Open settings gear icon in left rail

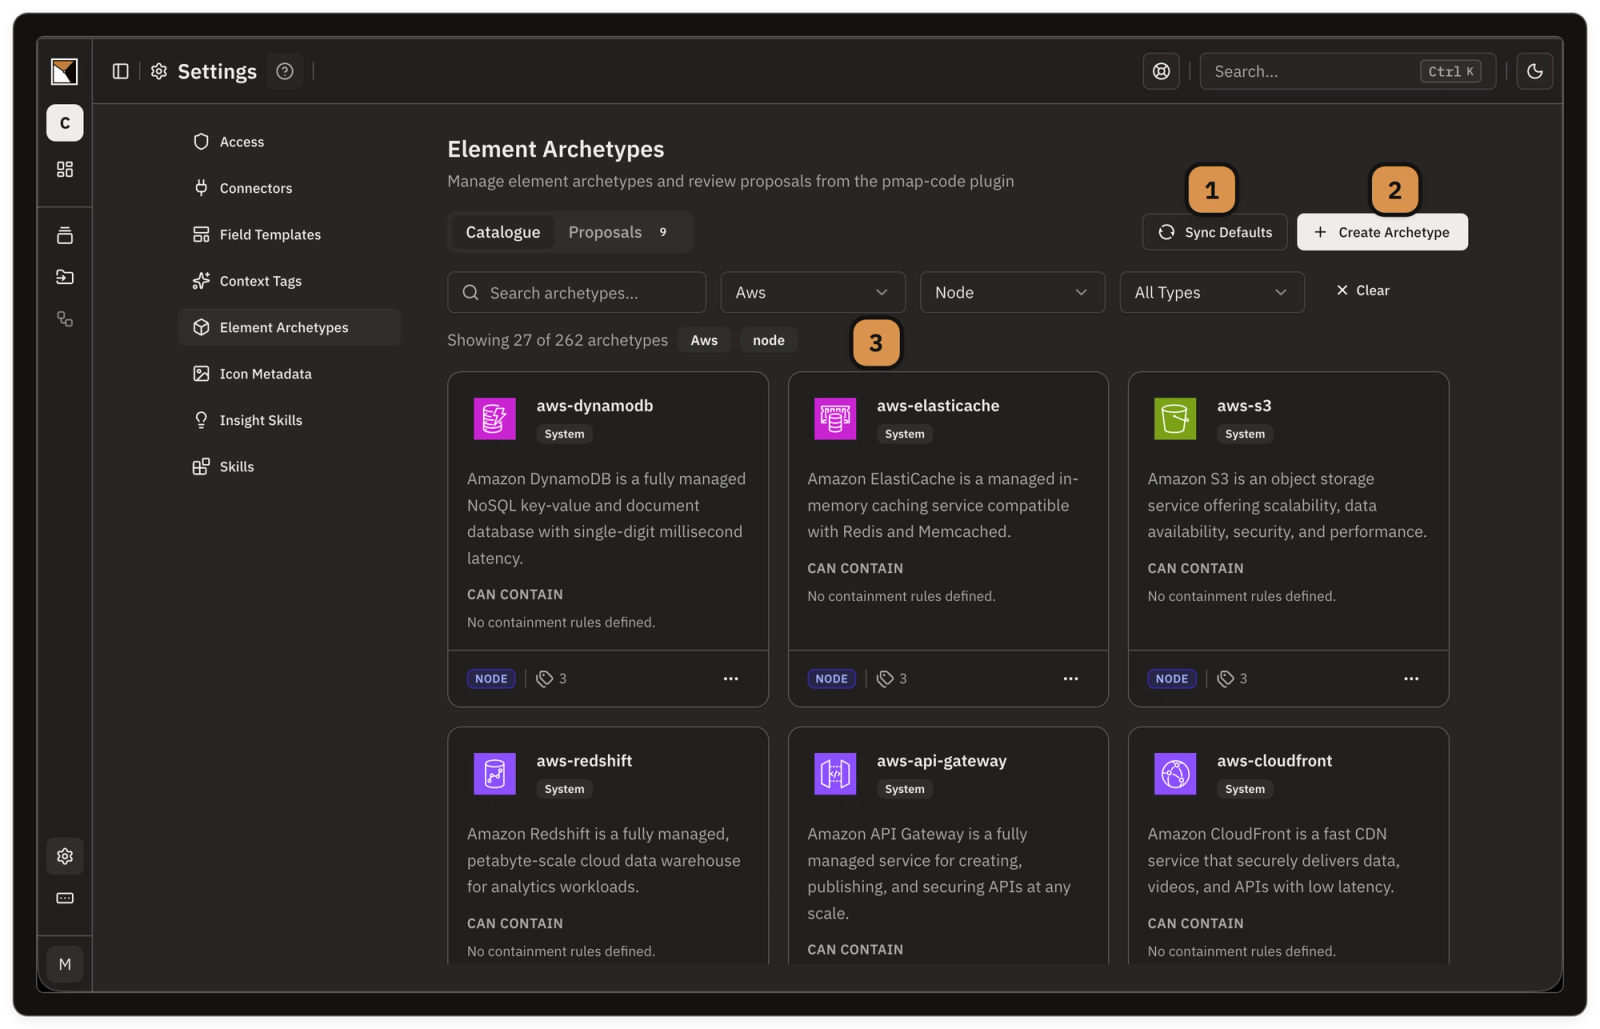65,856
